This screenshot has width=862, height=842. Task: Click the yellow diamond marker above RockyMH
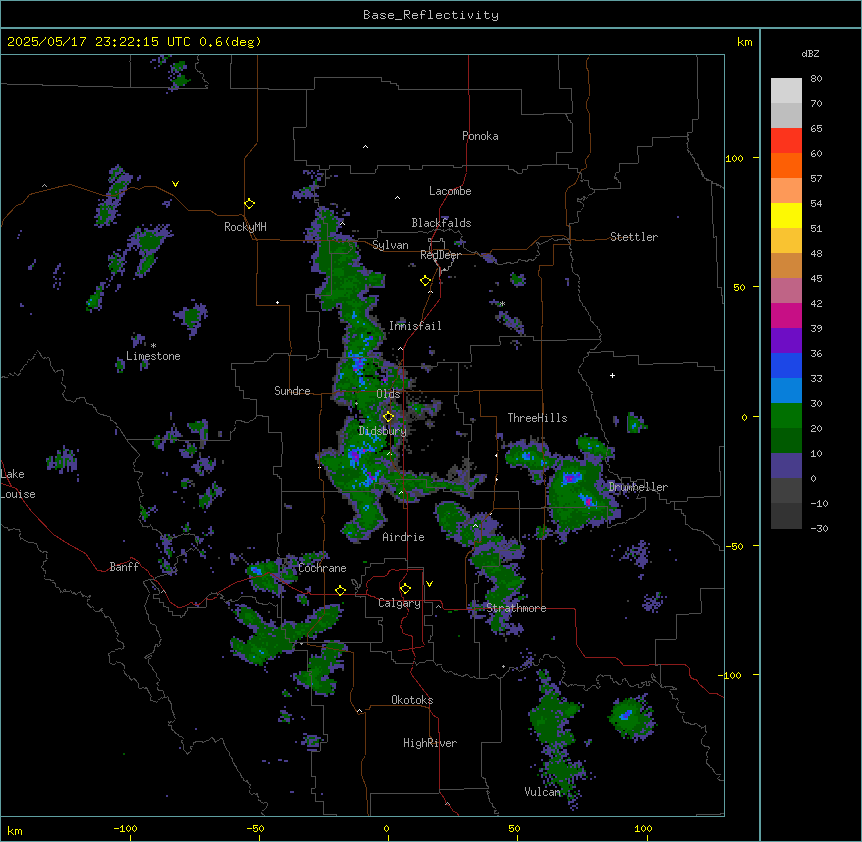(249, 204)
